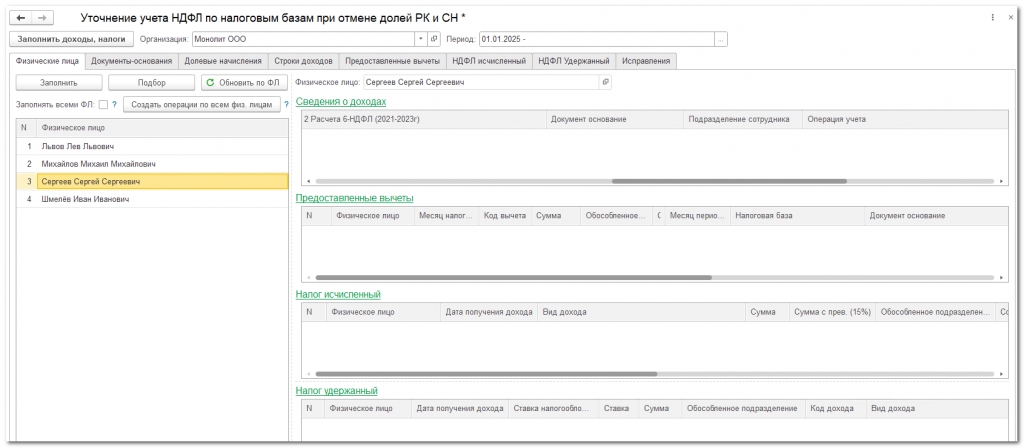Click the Предоставленные вычеты table horizontal scrollbar thumb

click(x=513, y=278)
